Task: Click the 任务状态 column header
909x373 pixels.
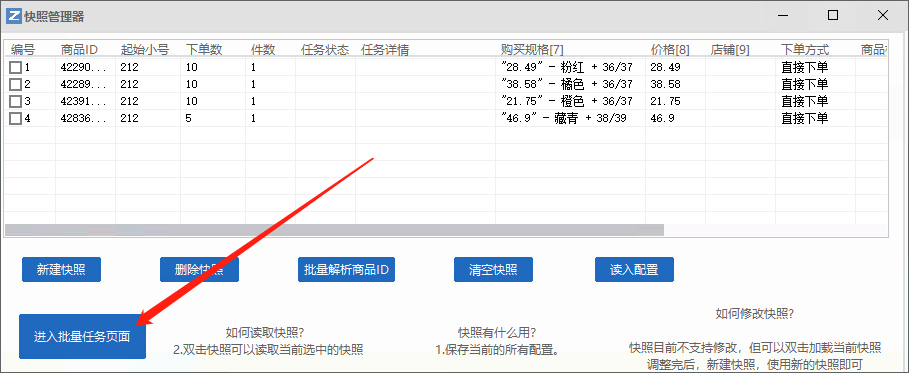Action: click(x=325, y=50)
